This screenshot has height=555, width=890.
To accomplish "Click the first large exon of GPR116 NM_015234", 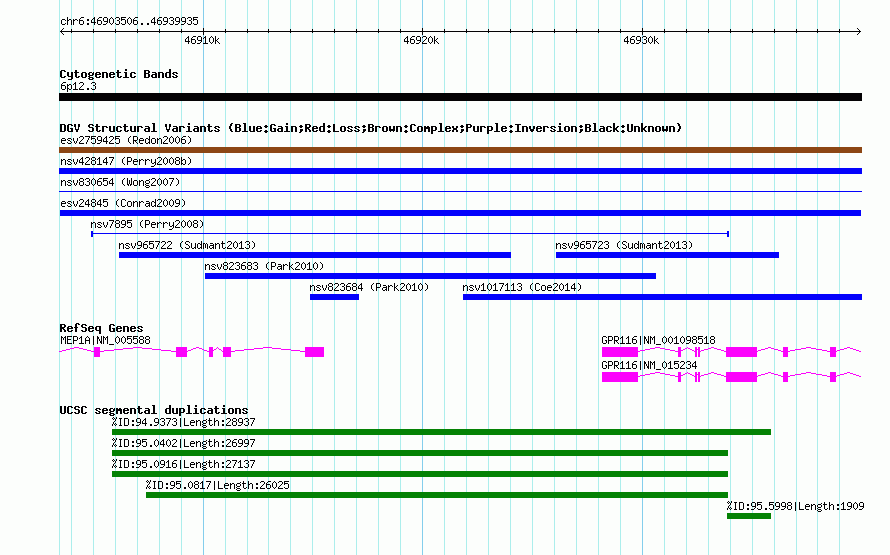I will (x=620, y=377).
